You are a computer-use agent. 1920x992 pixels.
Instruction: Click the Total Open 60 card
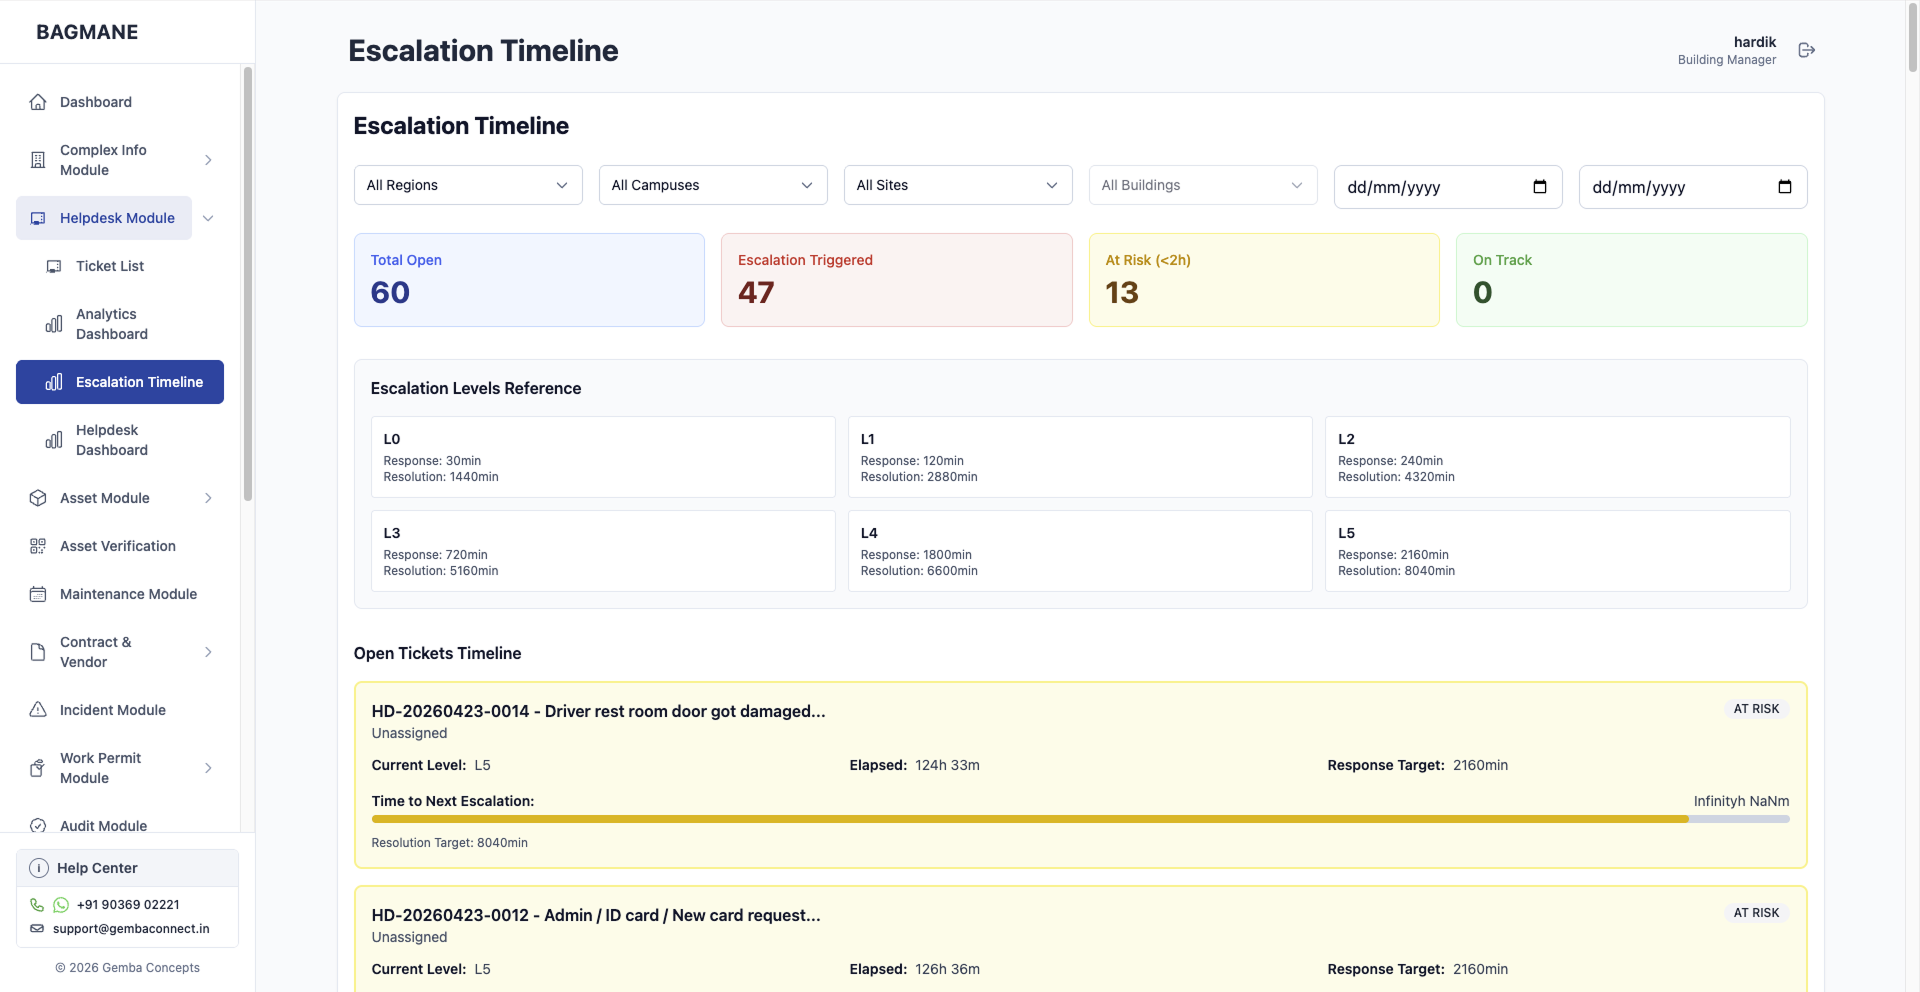[529, 280]
